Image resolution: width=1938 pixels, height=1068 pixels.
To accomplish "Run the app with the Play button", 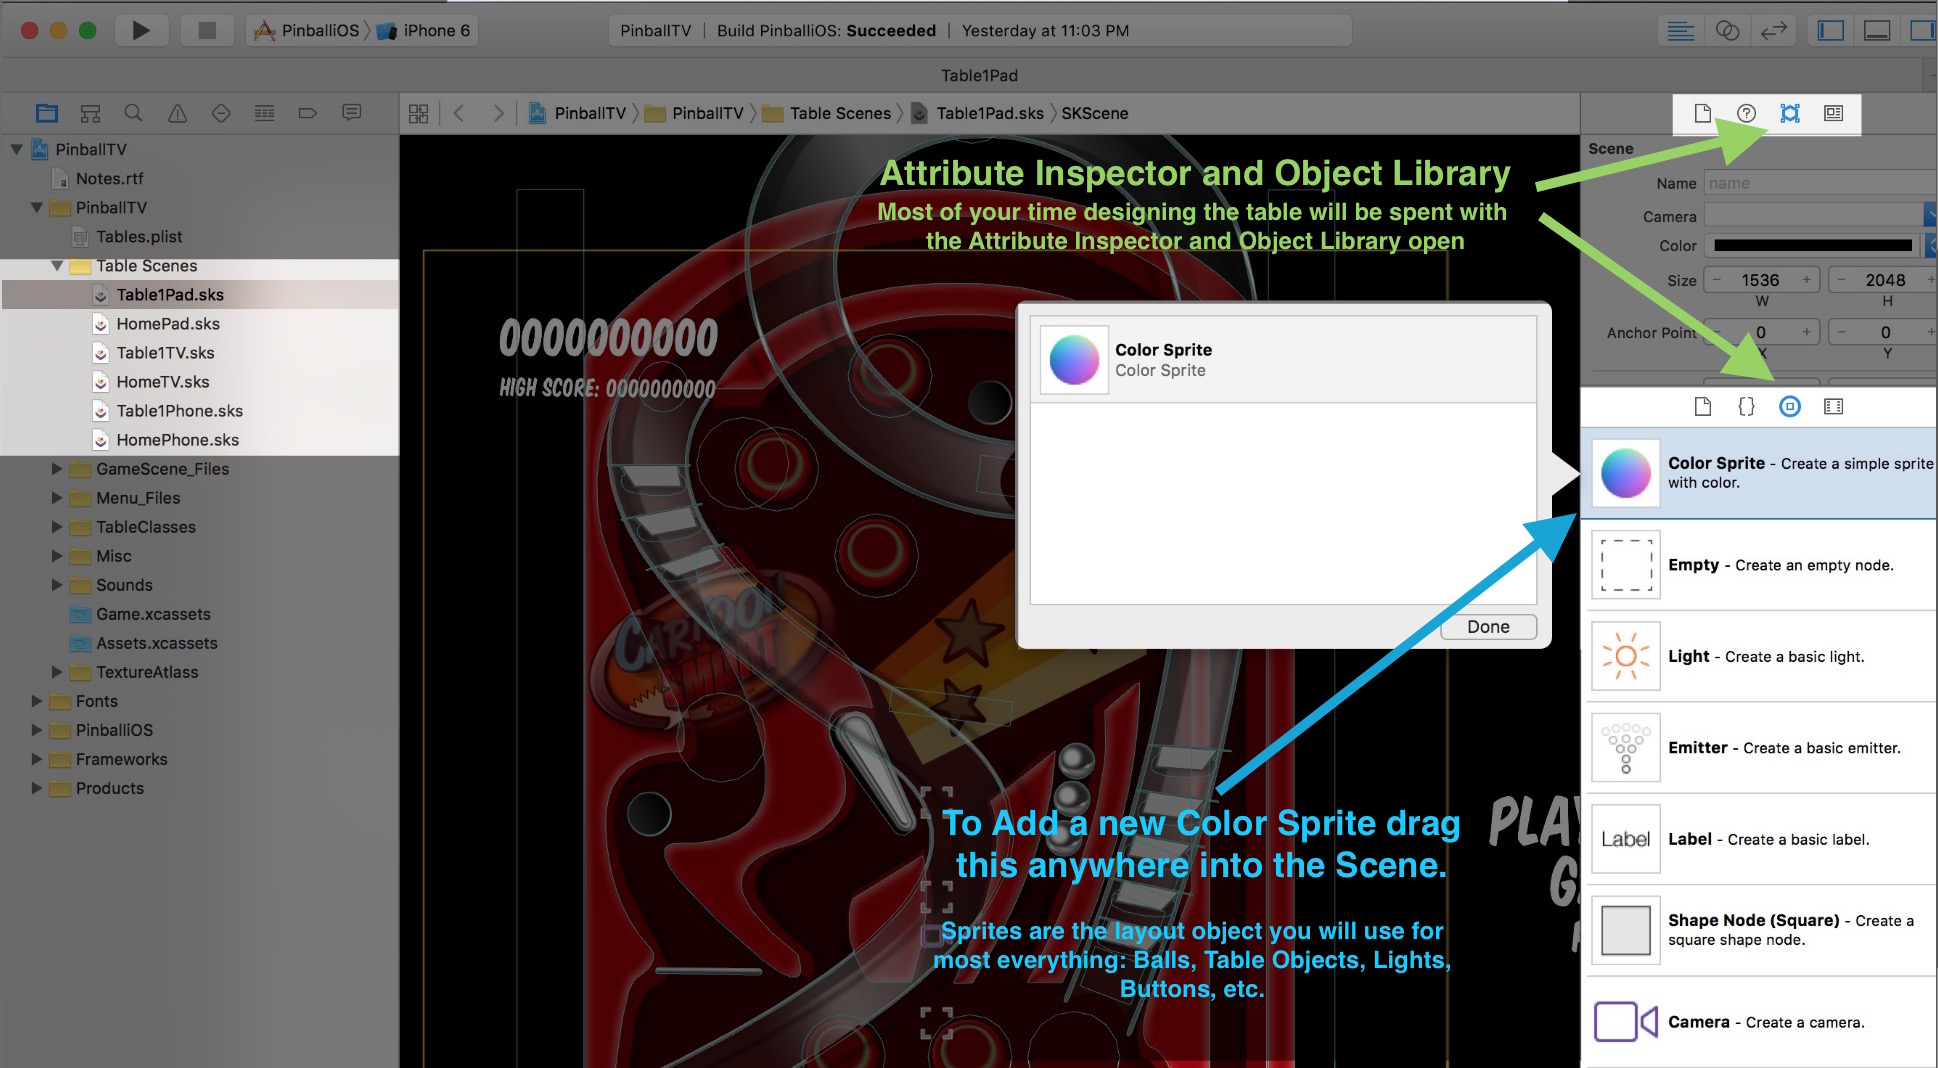I will 141,30.
